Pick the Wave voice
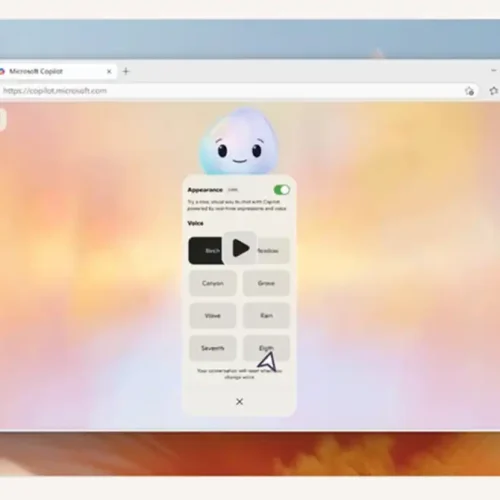This screenshot has height=500, width=500. point(213,316)
